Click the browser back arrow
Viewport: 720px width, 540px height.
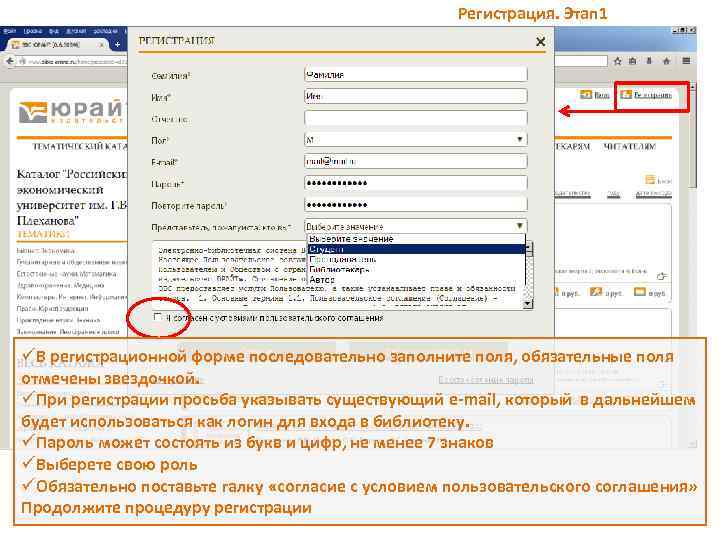pyautogui.click(x=10, y=61)
